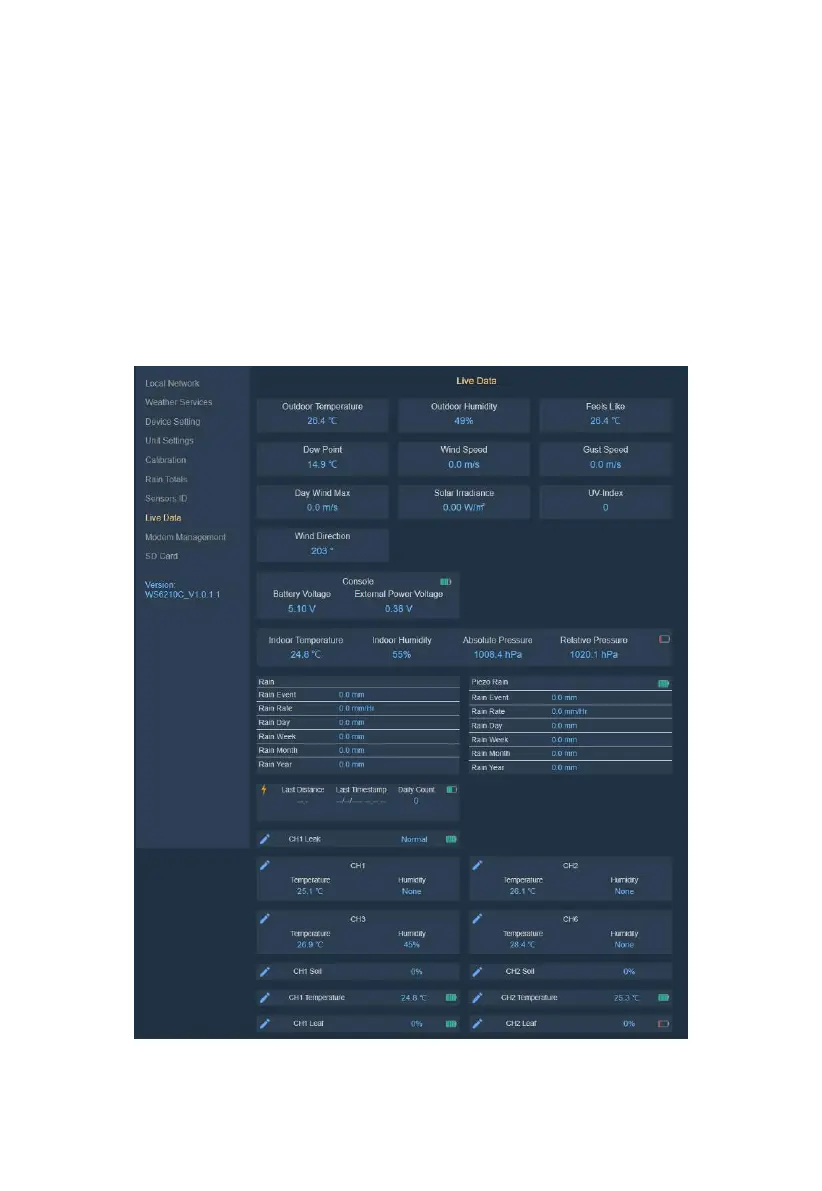Click the CH2 Temperature battery icon
822x1191 pixels.
coord(663,997)
